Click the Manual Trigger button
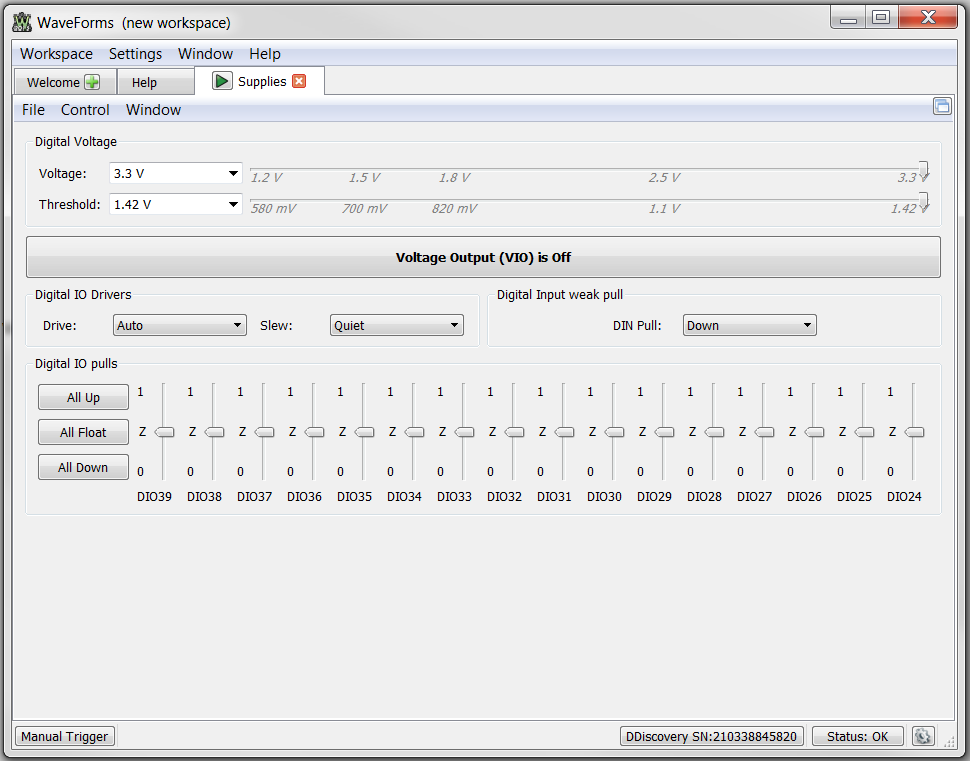 65,736
